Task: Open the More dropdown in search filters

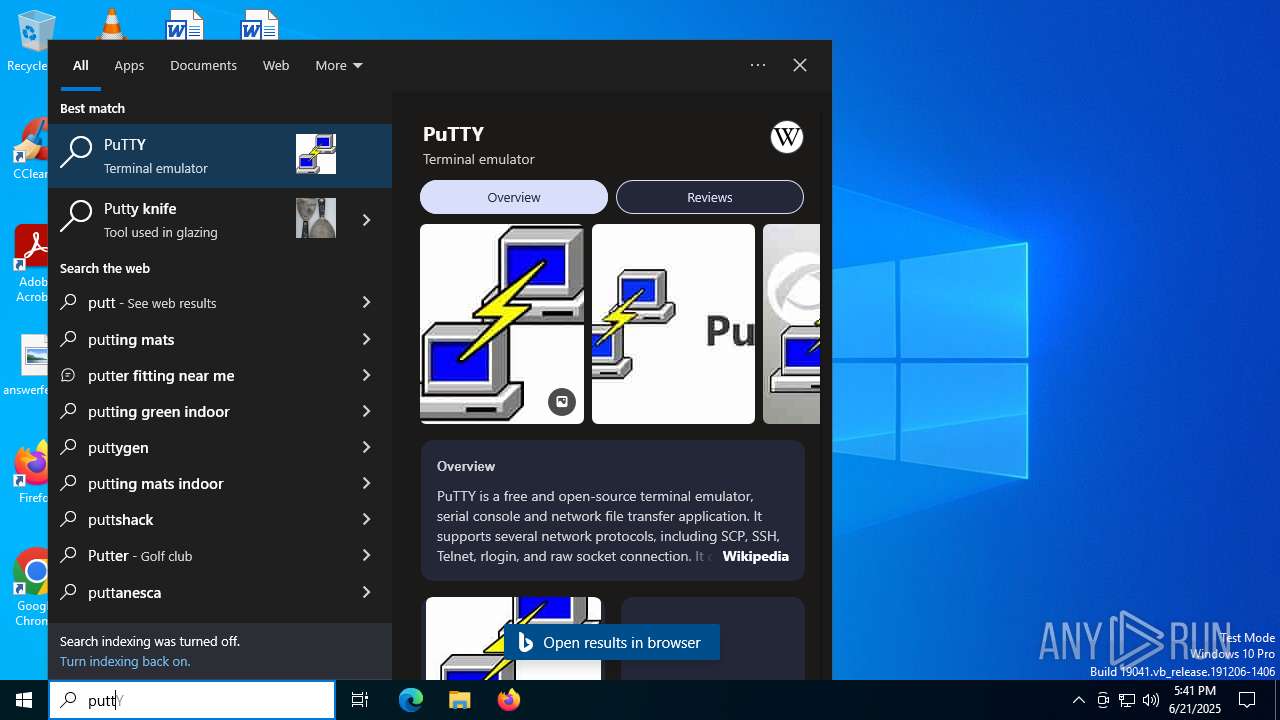Action: [x=339, y=65]
